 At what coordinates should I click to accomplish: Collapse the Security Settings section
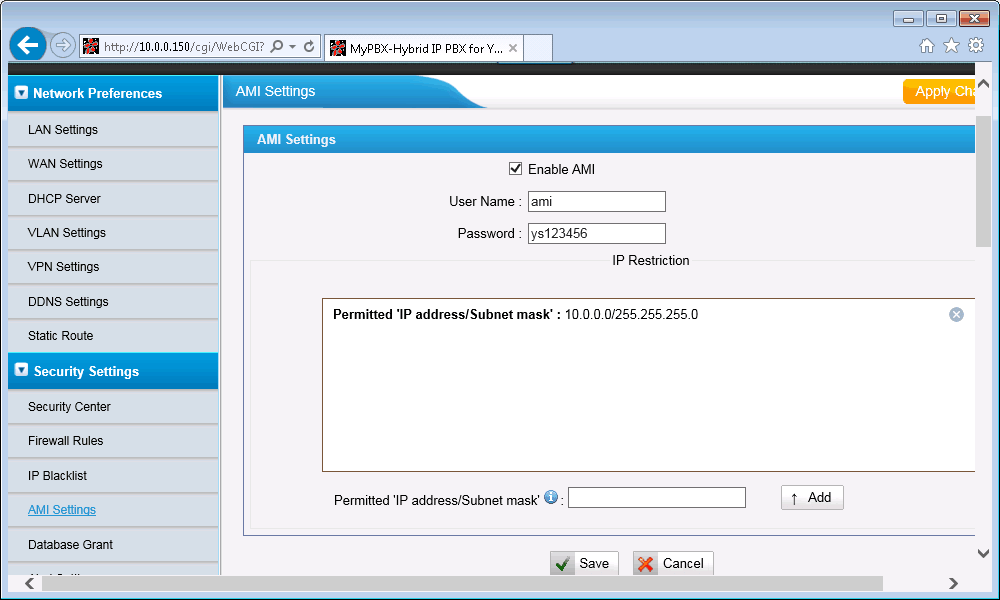pos(20,371)
